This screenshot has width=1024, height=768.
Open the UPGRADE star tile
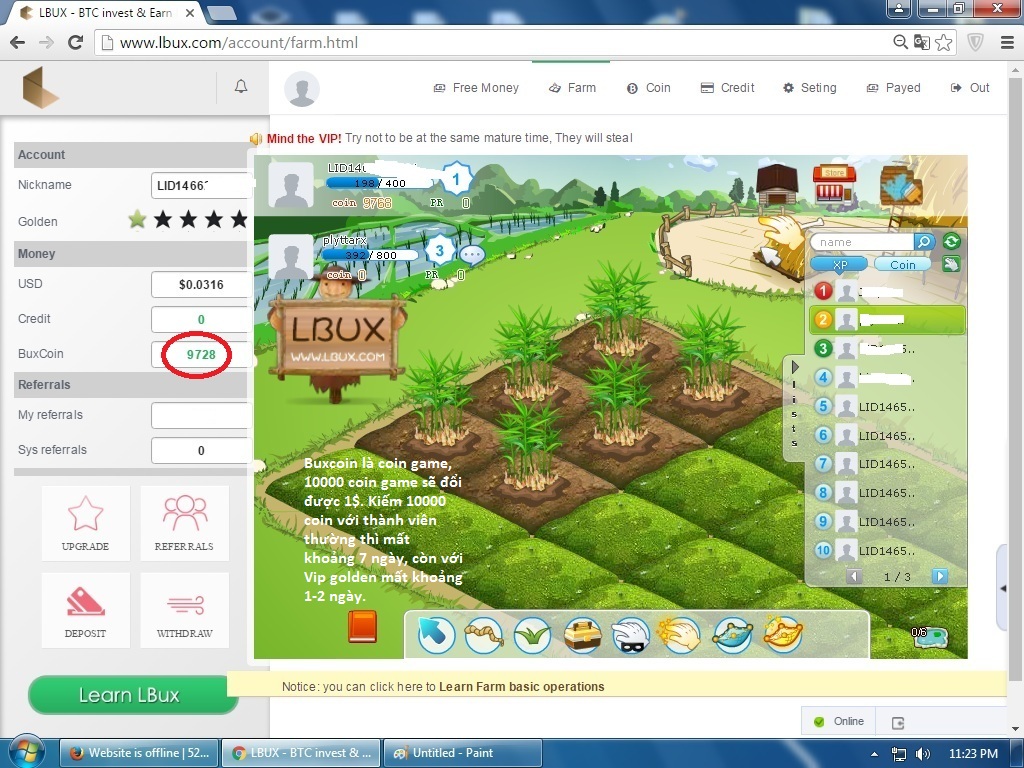(86, 523)
